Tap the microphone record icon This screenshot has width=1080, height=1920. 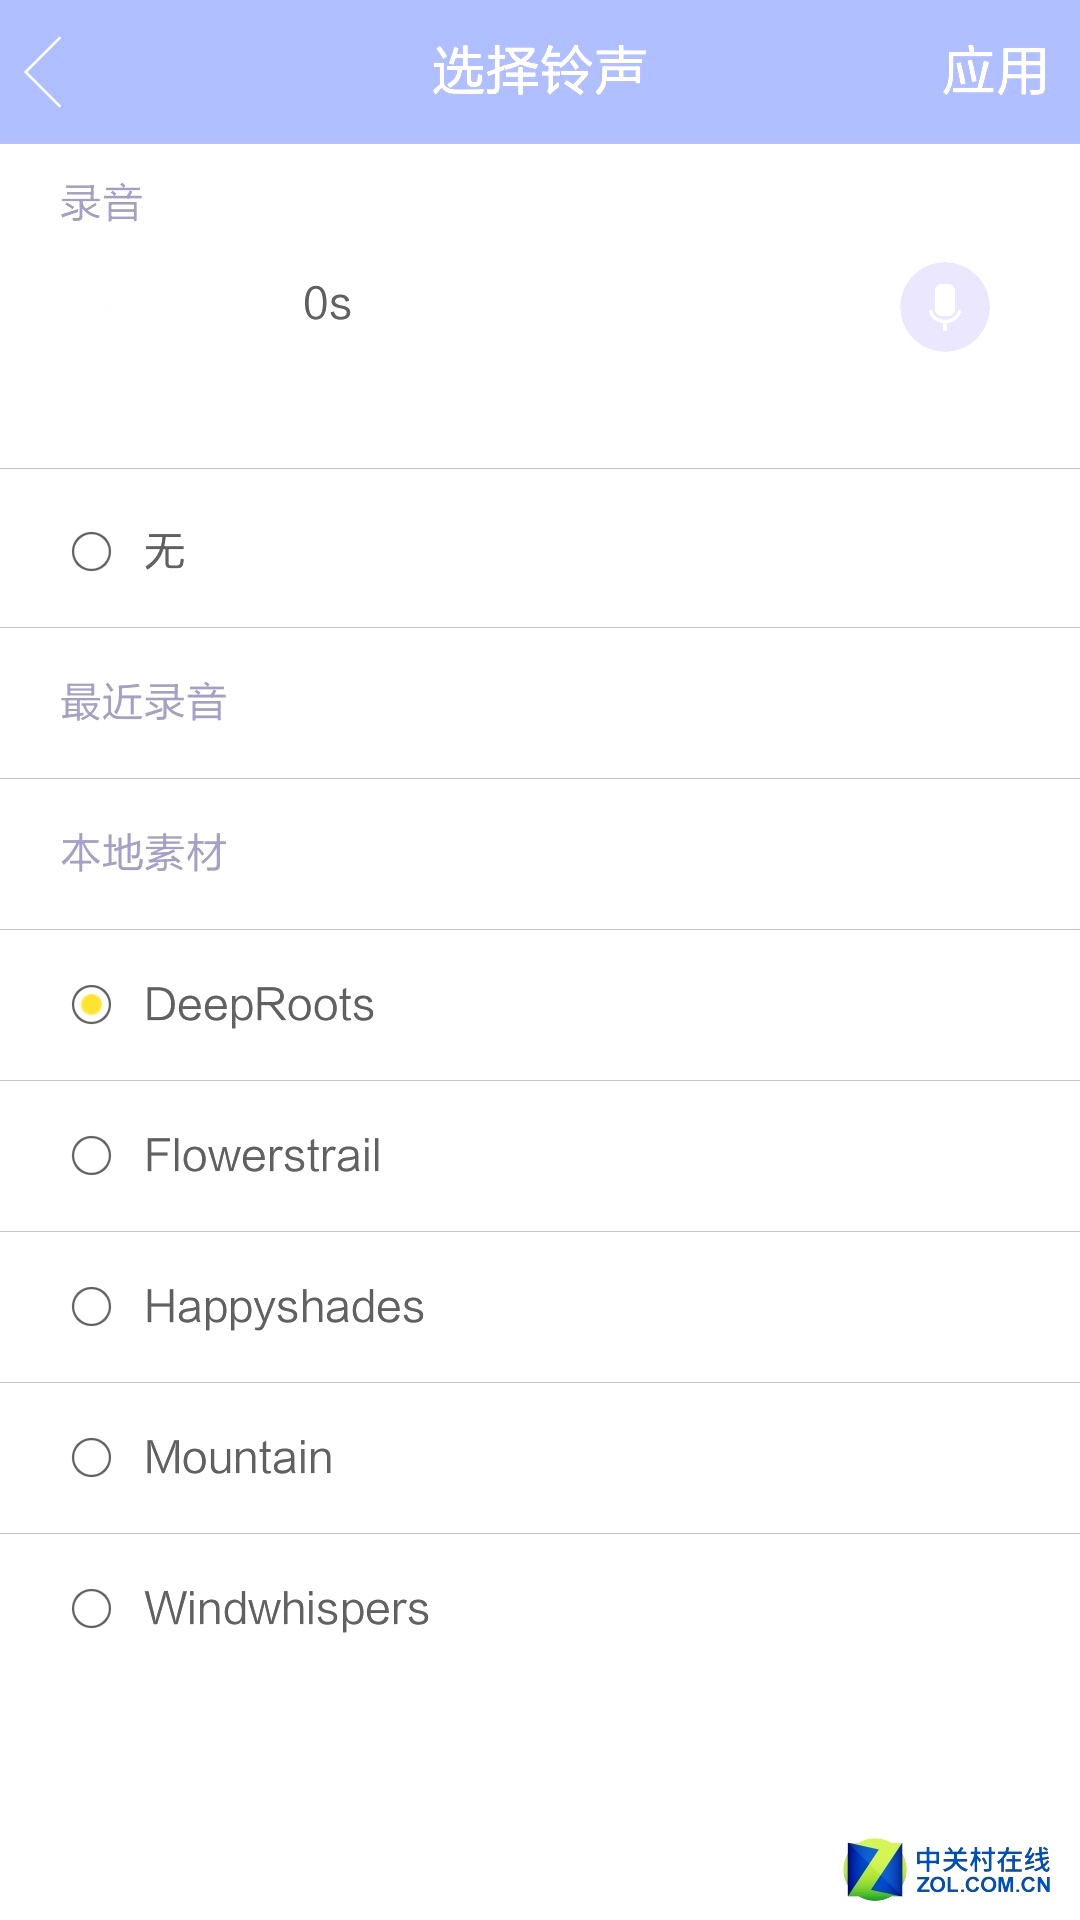tap(944, 307)
